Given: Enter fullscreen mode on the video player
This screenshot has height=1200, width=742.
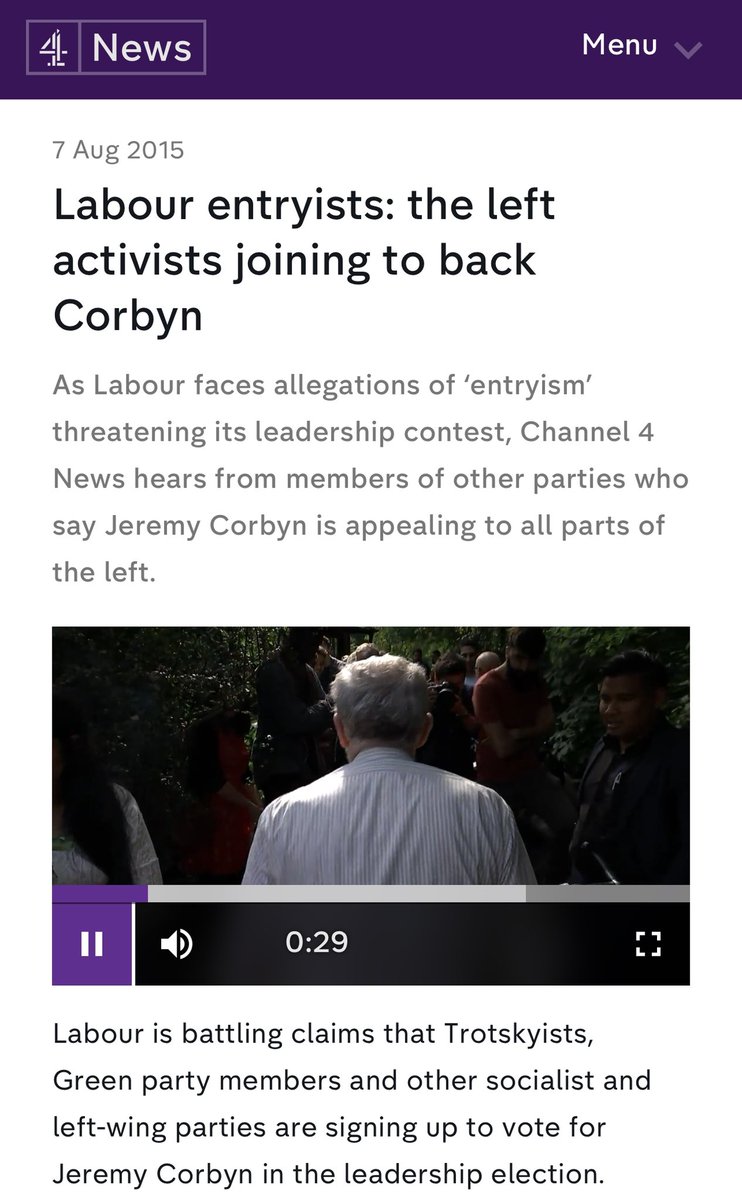Looking at the screenshot, I should (x=649, y=943).
